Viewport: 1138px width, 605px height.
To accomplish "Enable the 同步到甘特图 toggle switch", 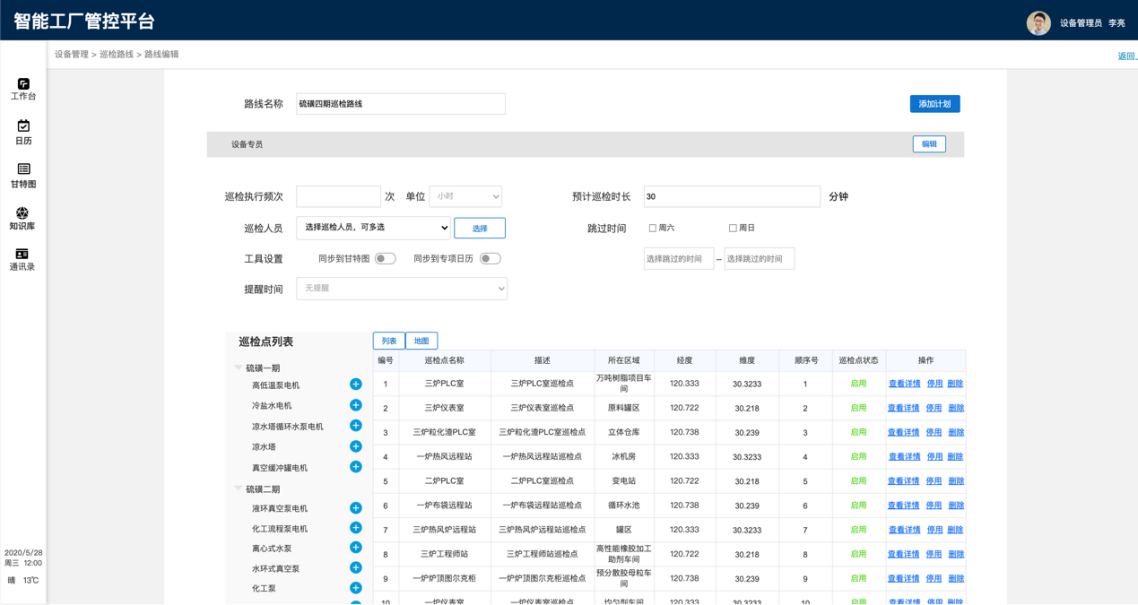I will (385, 258).
